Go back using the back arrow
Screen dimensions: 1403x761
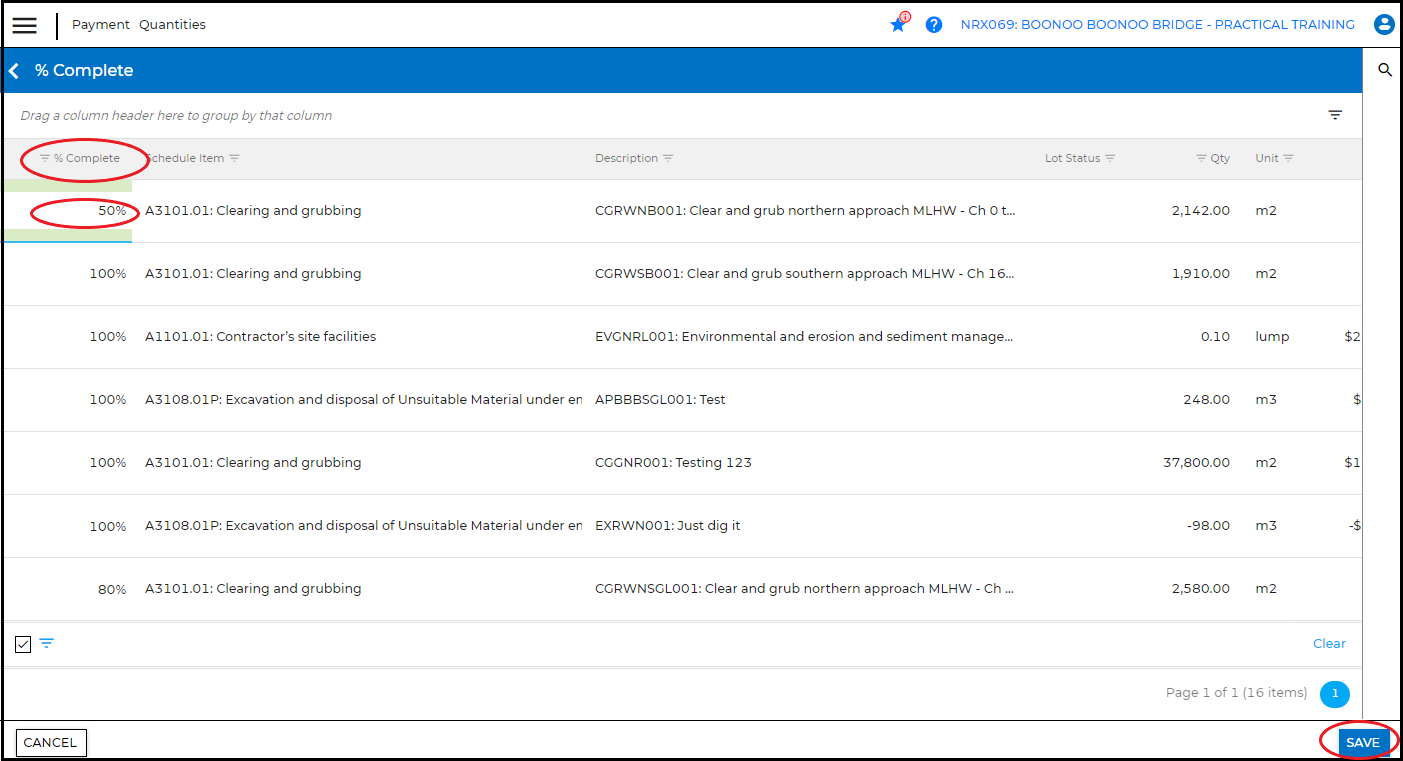13,70
